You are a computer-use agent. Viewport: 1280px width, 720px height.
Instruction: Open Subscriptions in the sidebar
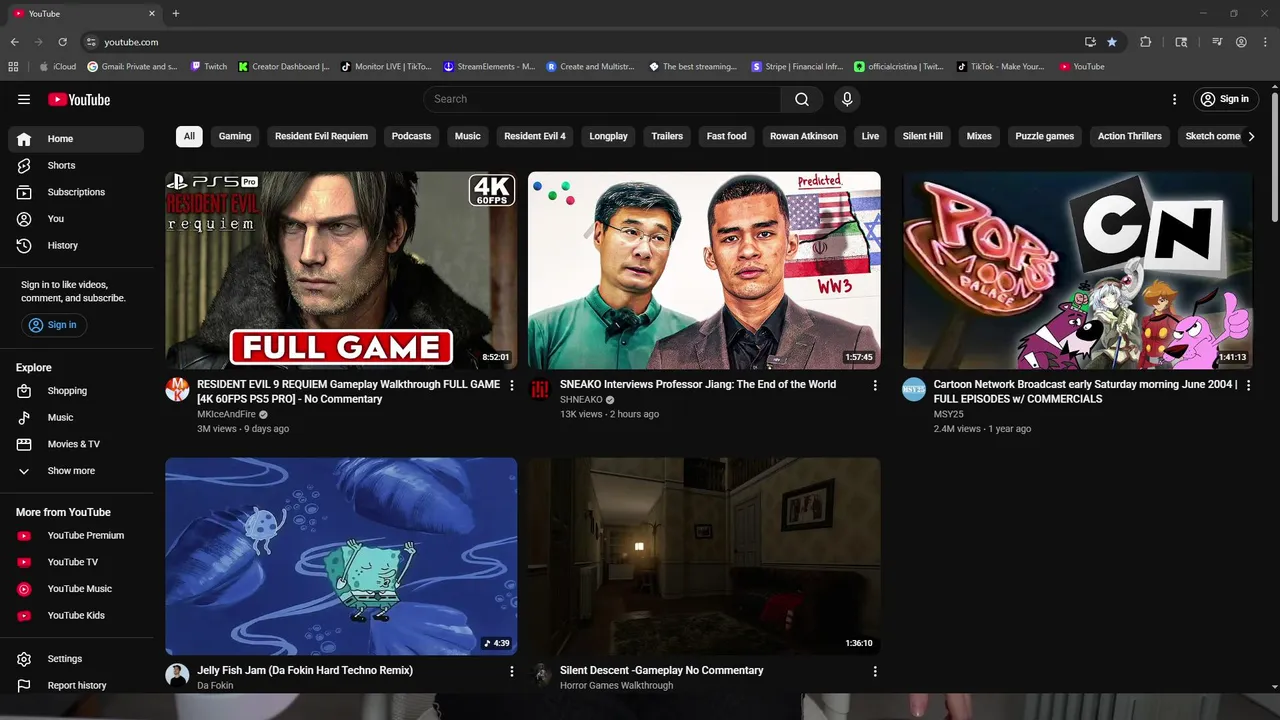click(x=76, y=192)
